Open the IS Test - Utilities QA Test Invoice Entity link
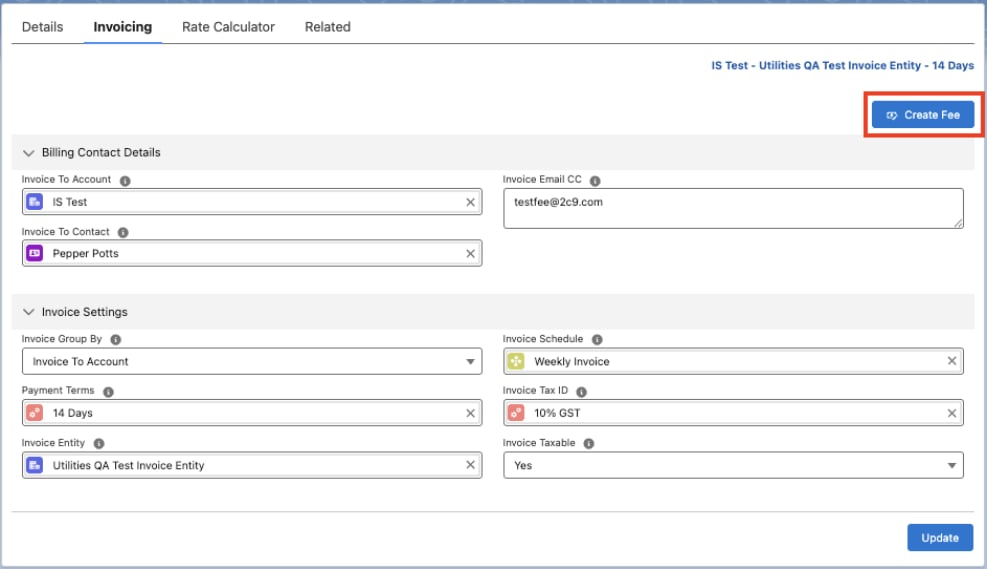 coord(842,65)
